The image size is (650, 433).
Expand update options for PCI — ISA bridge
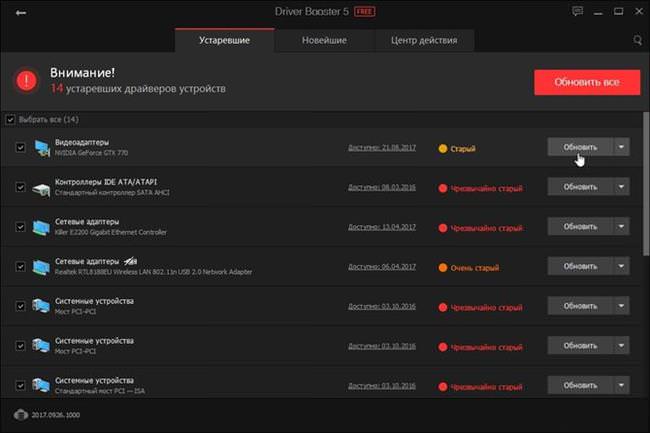tap(621, 385)
